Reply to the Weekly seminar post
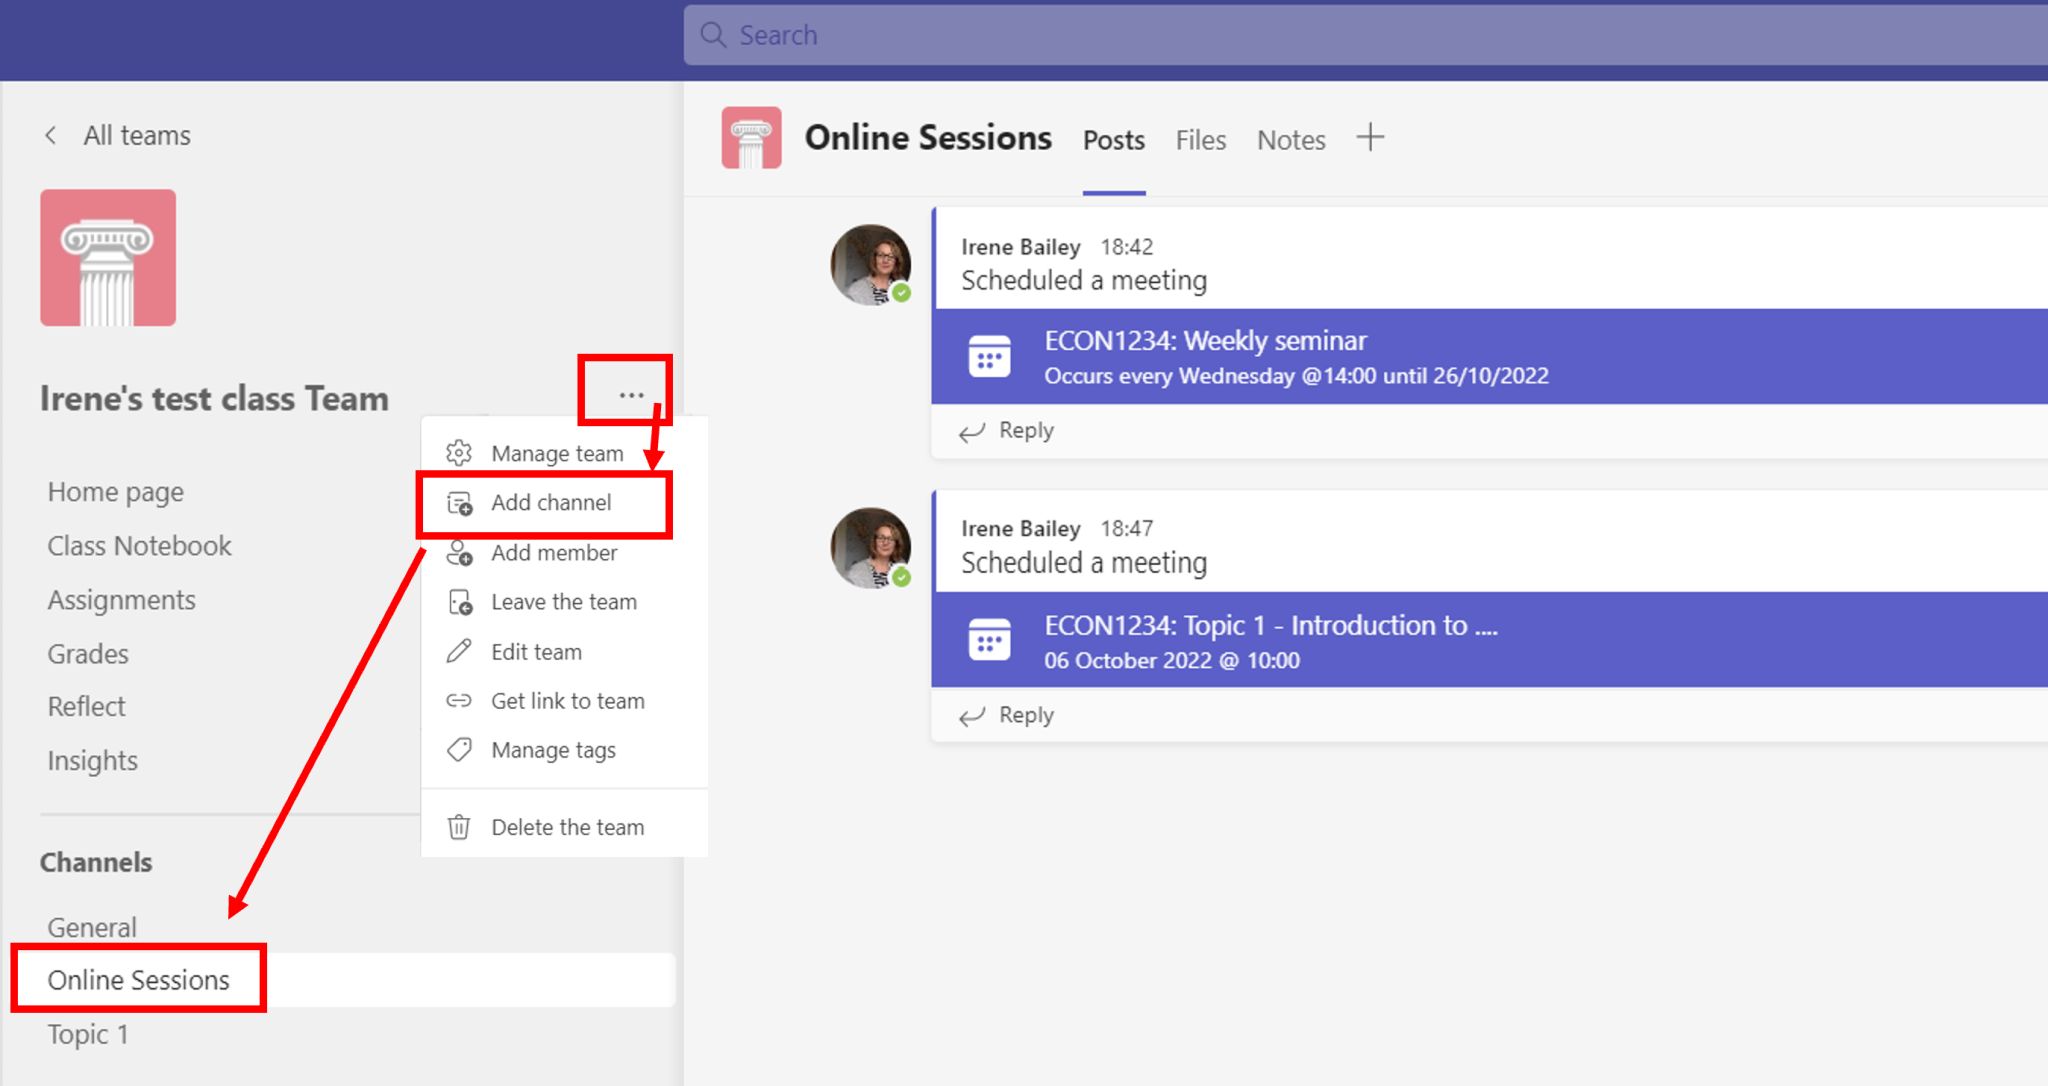 [x=1008, y=431]
